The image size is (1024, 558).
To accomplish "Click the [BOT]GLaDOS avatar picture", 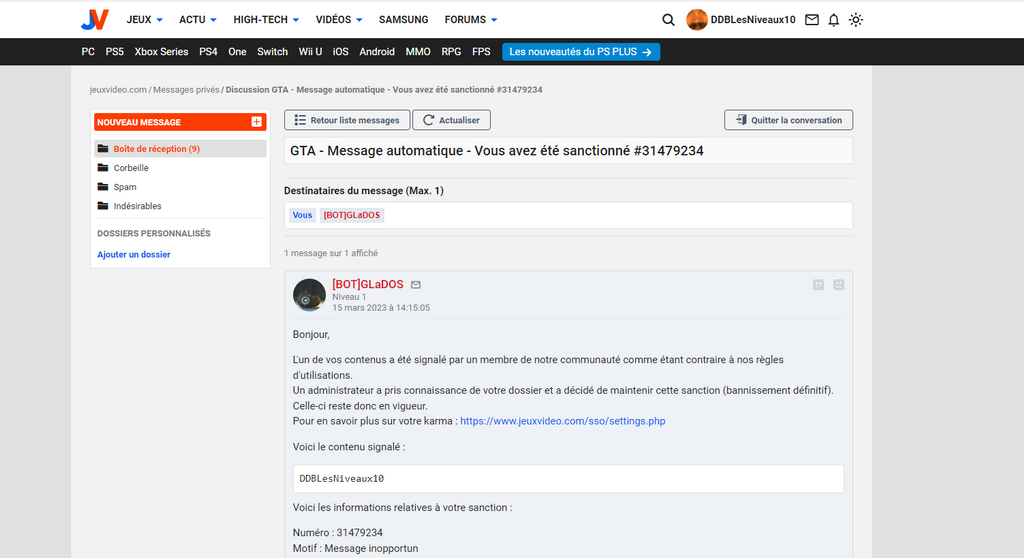I will [x=309, y=295].
